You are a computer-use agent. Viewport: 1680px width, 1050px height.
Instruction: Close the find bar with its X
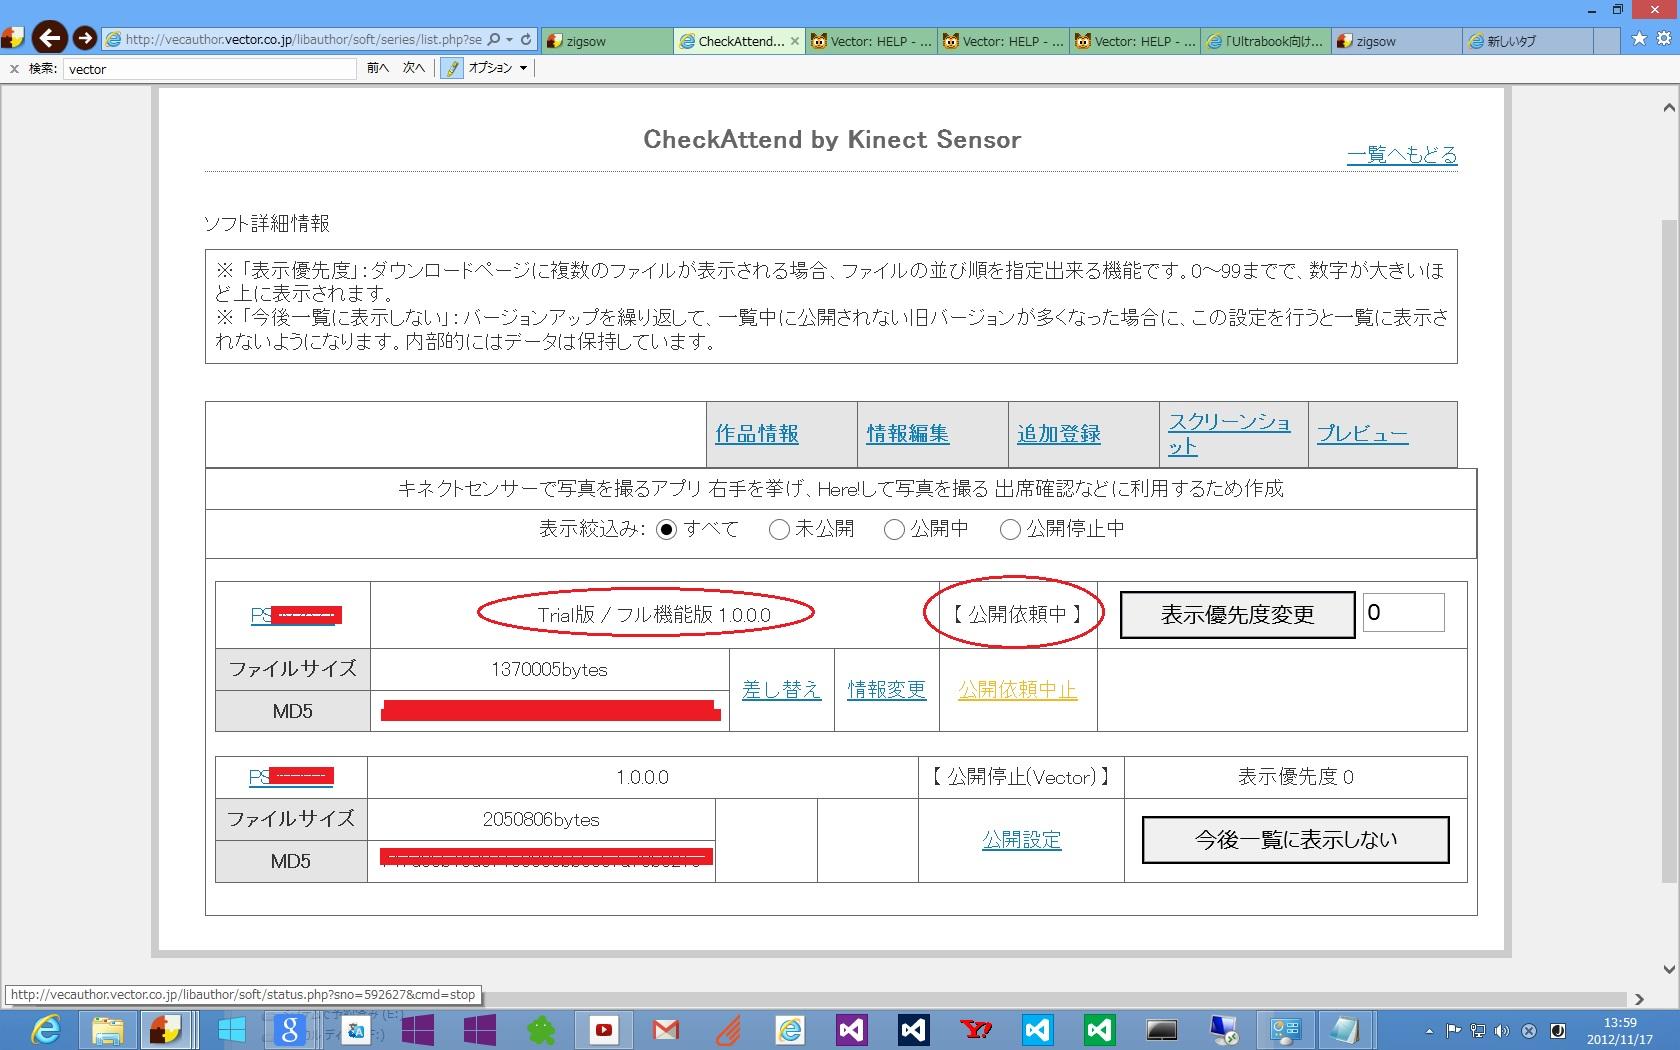pyautogui.click(x=14, y=69)
